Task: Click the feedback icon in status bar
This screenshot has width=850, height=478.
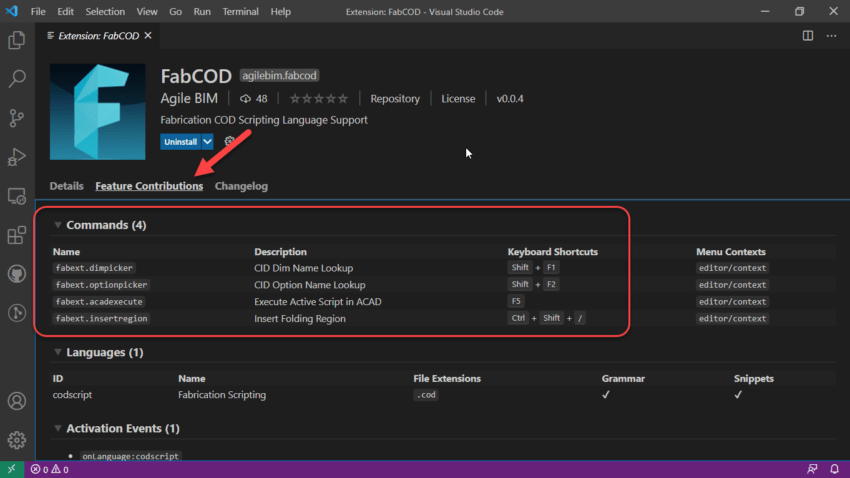Action: point(812,469)
